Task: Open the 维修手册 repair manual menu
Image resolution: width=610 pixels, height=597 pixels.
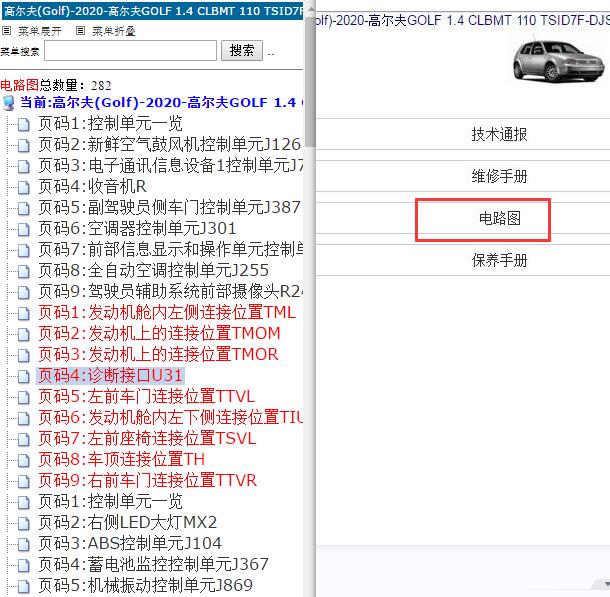Action: pyautogui.click(x=499, y=176)
